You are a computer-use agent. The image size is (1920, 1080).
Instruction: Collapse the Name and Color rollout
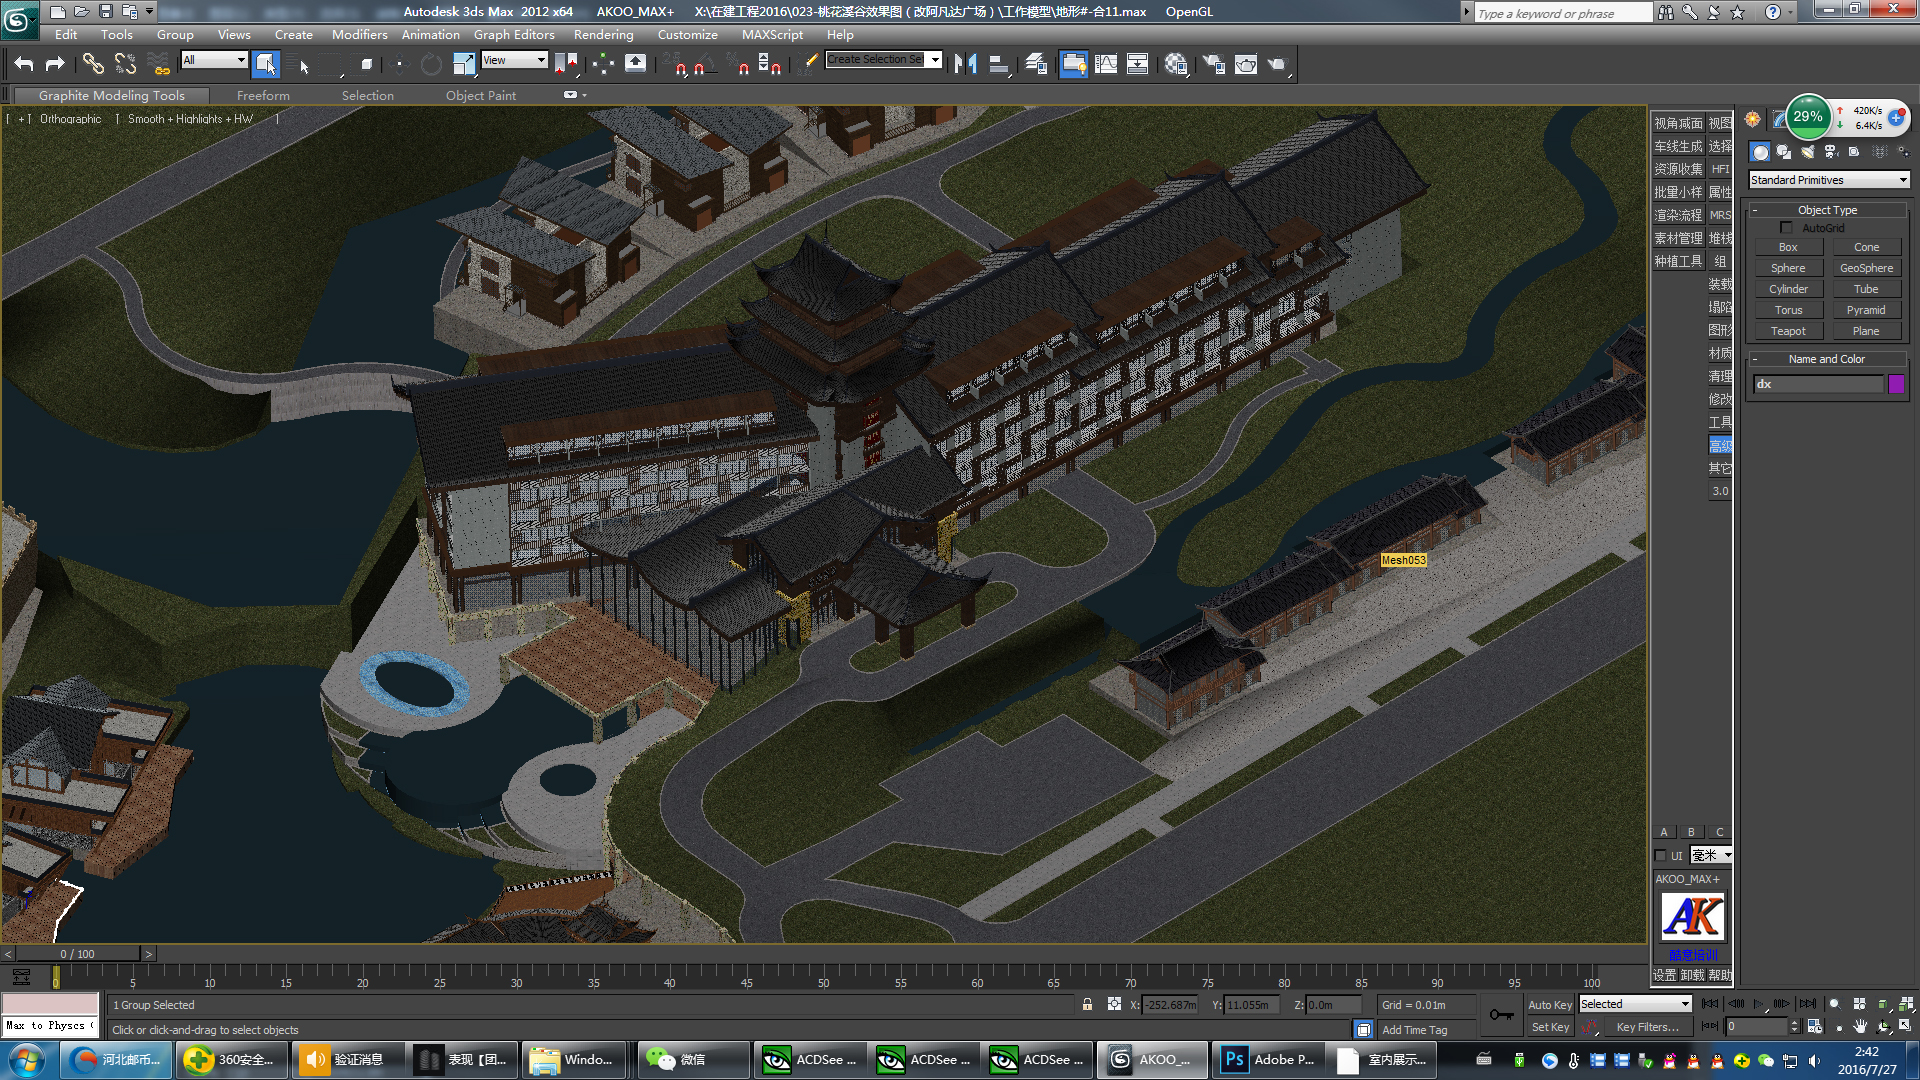point(1827,359)
